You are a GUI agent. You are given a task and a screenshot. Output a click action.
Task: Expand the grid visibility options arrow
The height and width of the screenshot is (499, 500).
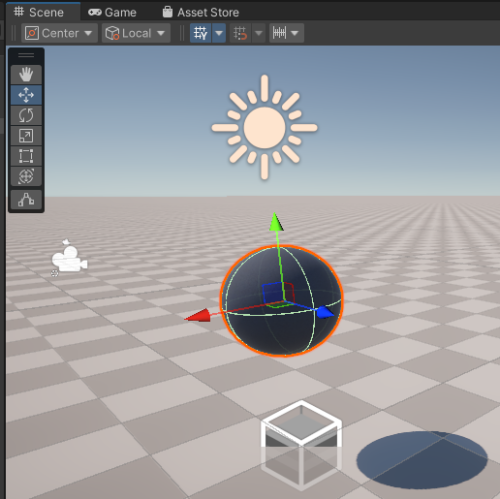219,33
